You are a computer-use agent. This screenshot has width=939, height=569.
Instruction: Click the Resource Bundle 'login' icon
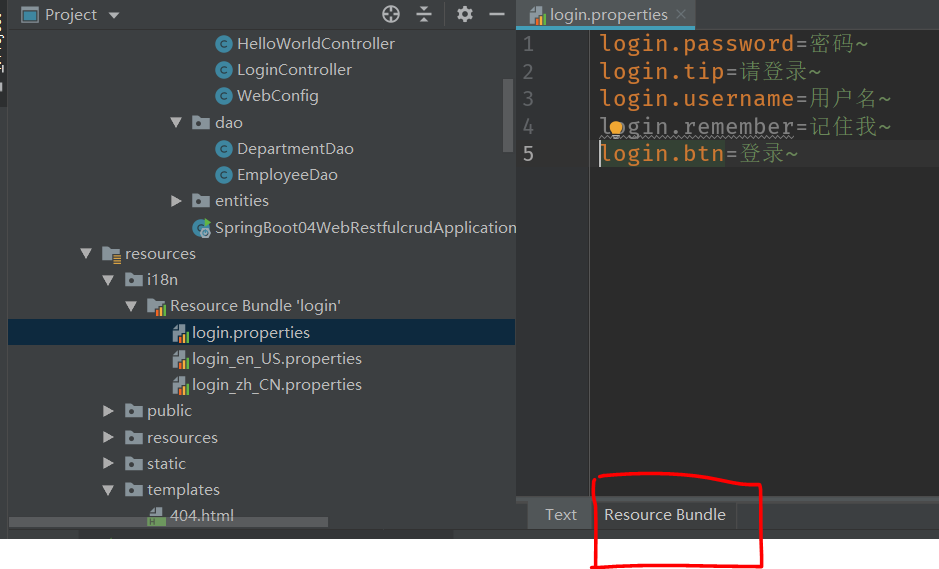click(x=156, y=306)
